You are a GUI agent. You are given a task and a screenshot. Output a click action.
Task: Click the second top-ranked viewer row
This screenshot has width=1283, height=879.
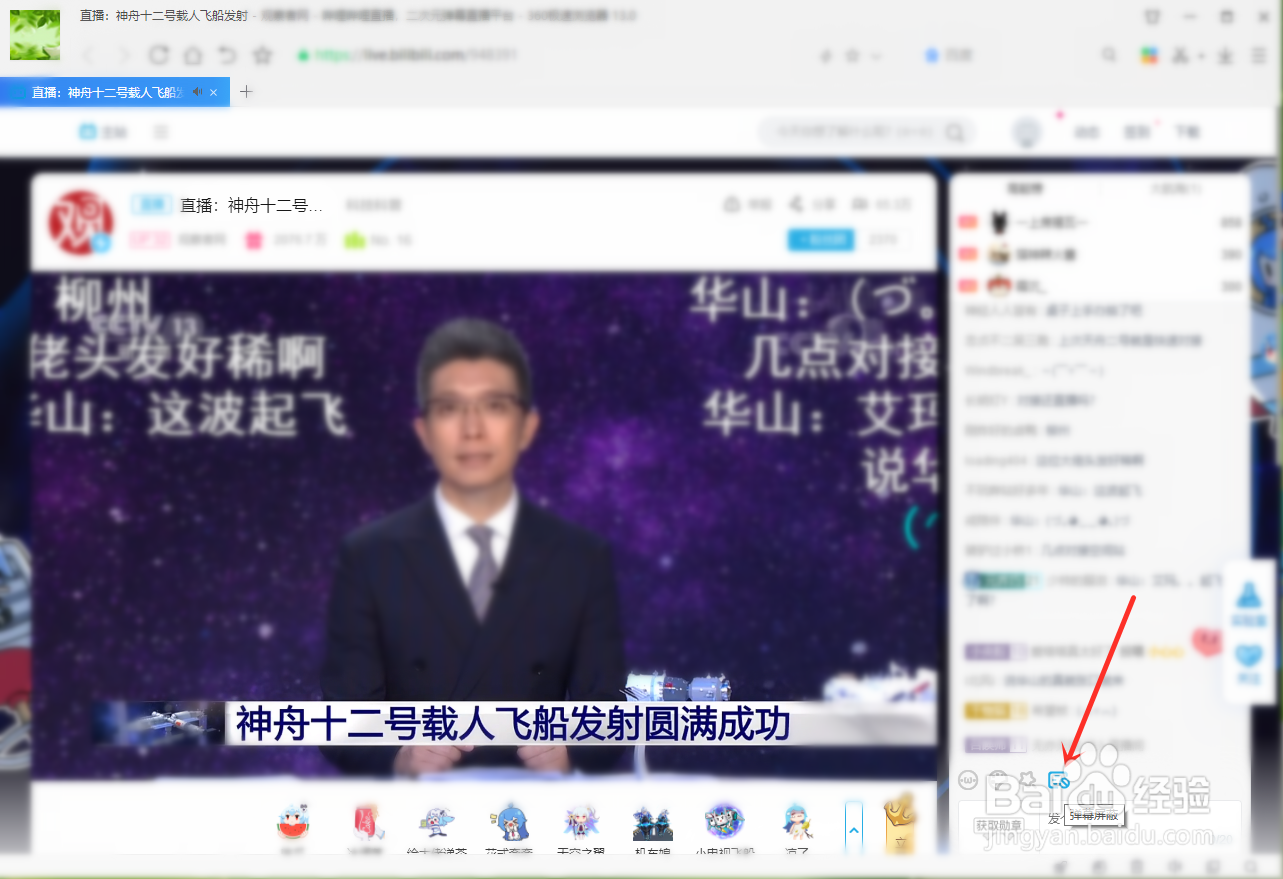pos(1100,254)
